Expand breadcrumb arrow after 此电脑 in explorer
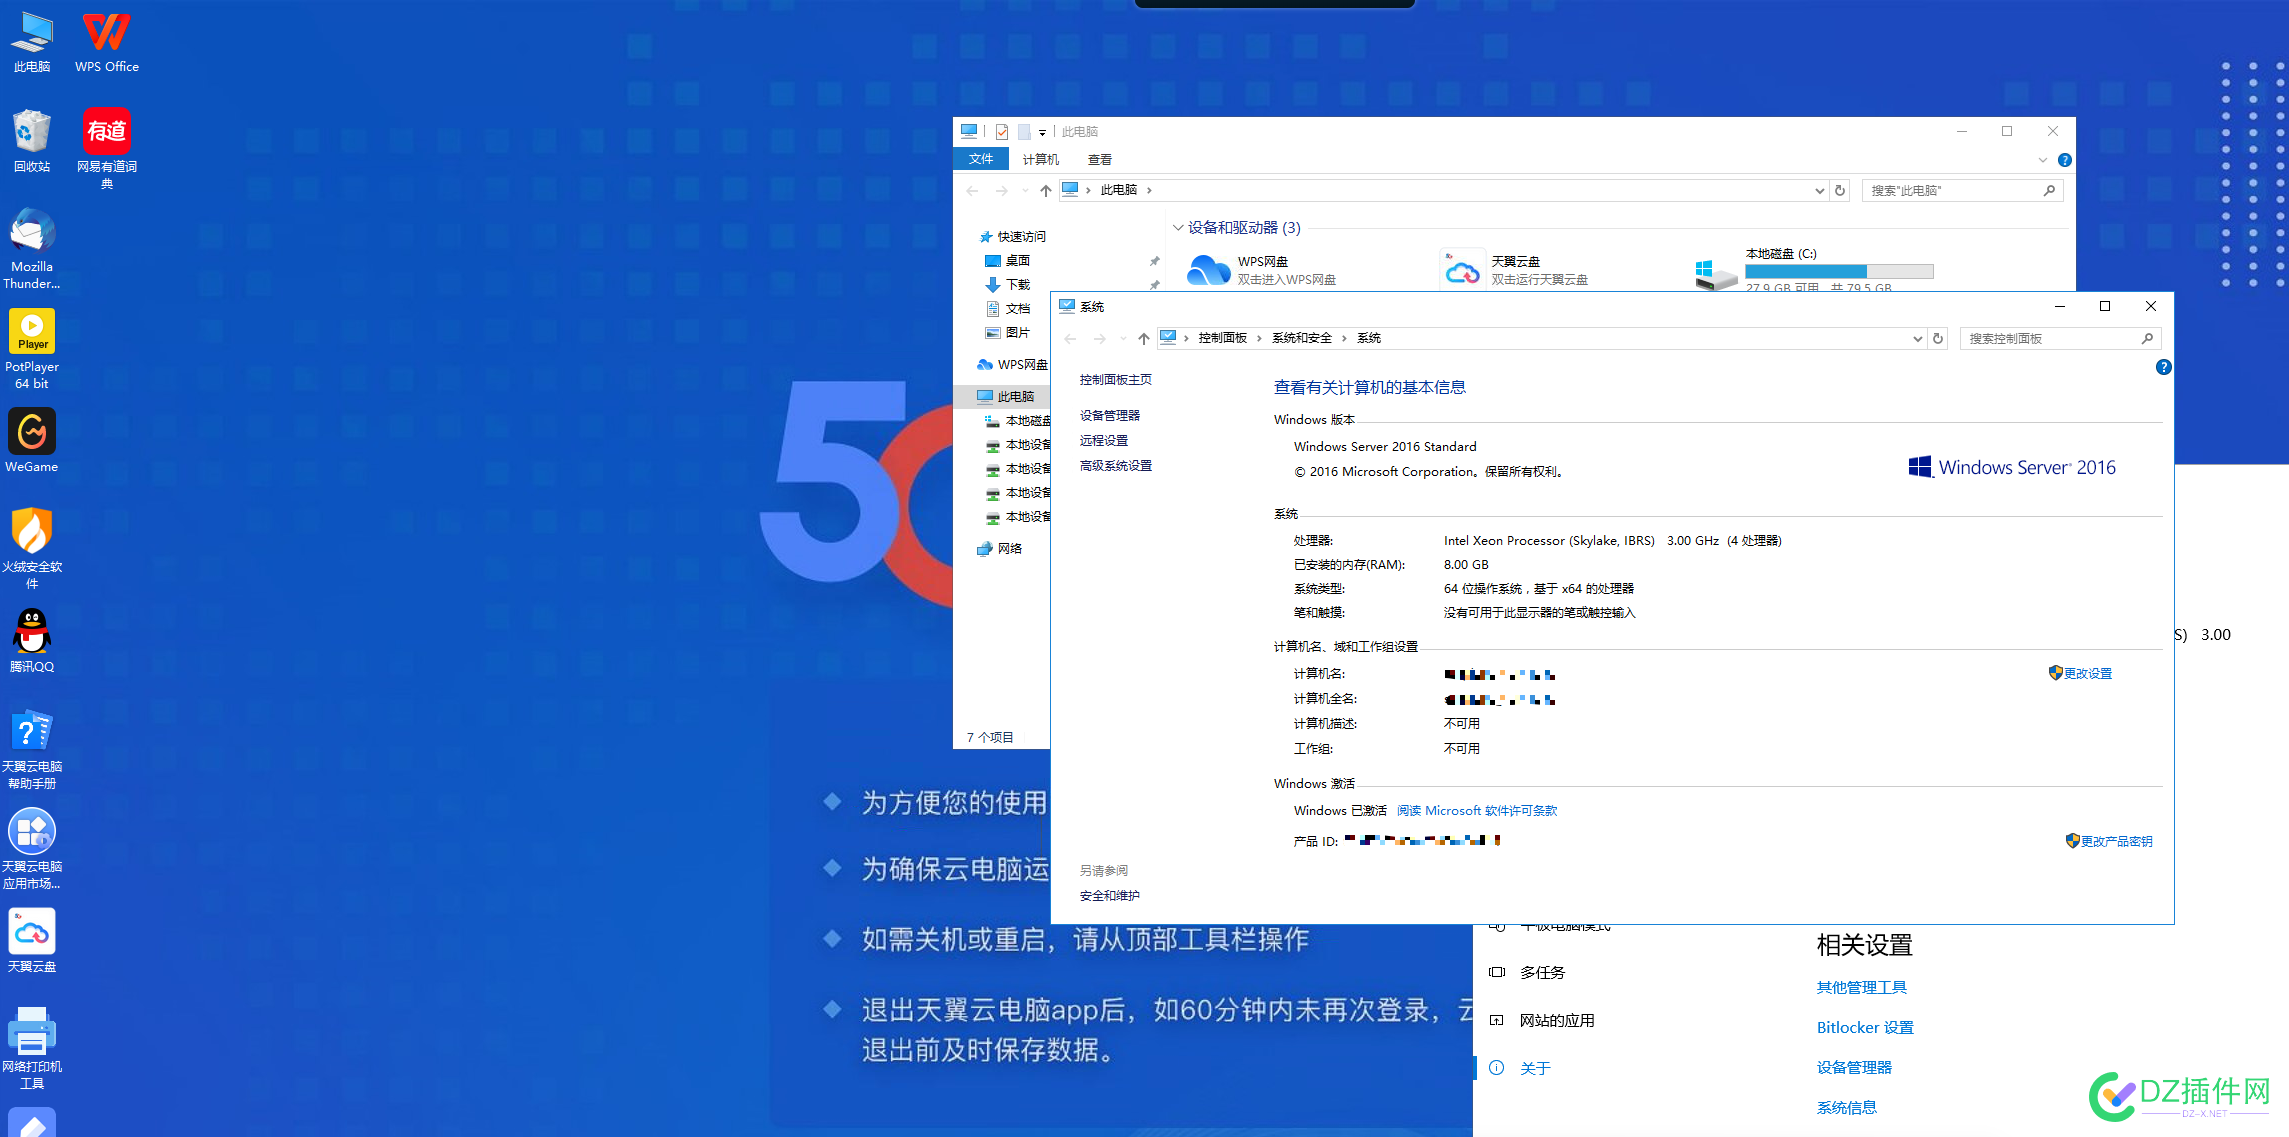Image resolution: width=2289 pixels, height=1137 pixels. [1149, 190]
